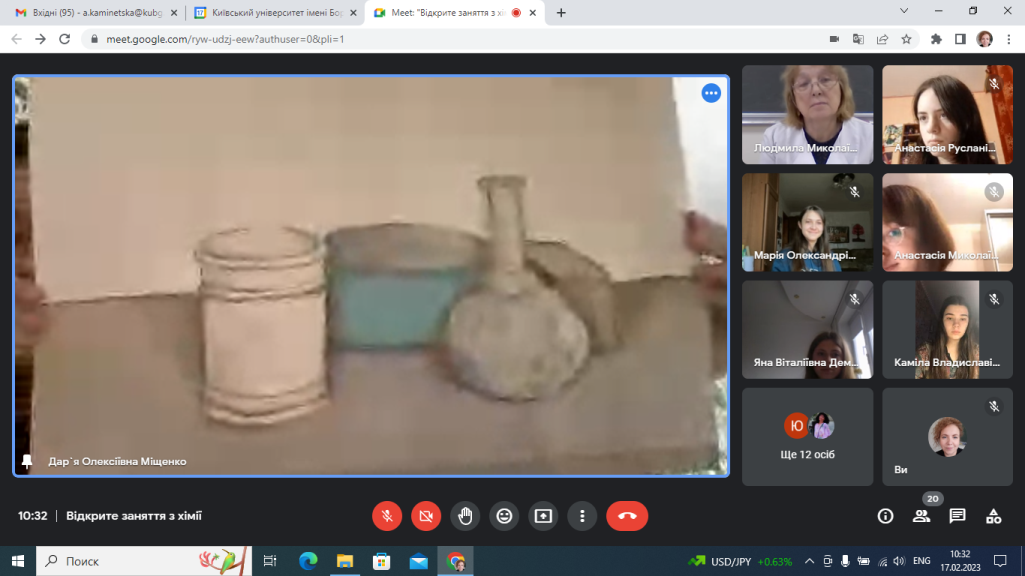1025x576 pixels.
Task: Click the Поиск taskbar search box
Action: tap(144, 561)
